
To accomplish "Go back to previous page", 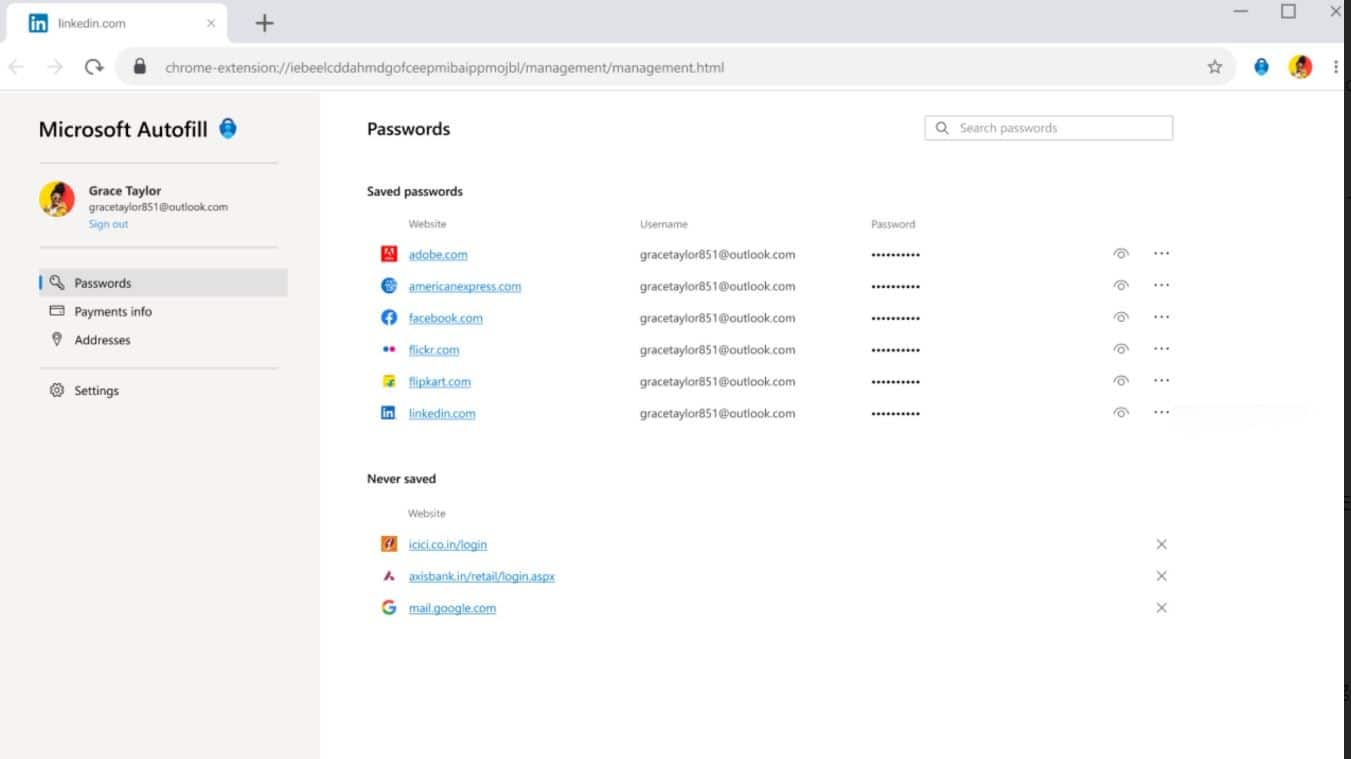I will [16, 67].
